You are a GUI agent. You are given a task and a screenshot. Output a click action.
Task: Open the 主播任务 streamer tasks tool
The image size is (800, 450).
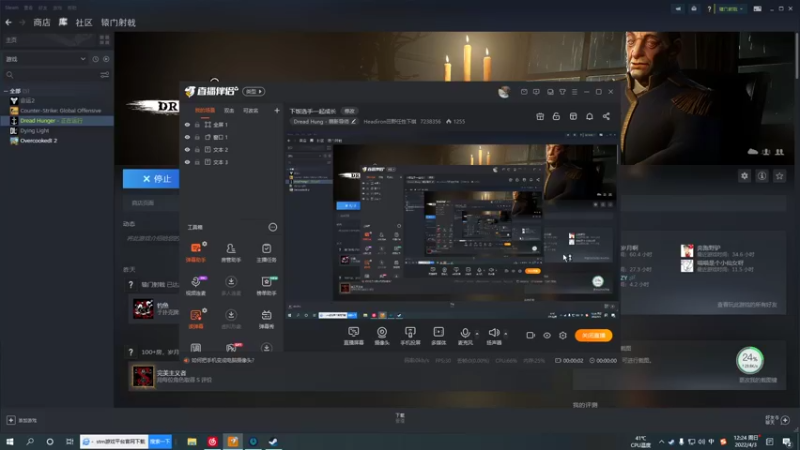(266, 252)
